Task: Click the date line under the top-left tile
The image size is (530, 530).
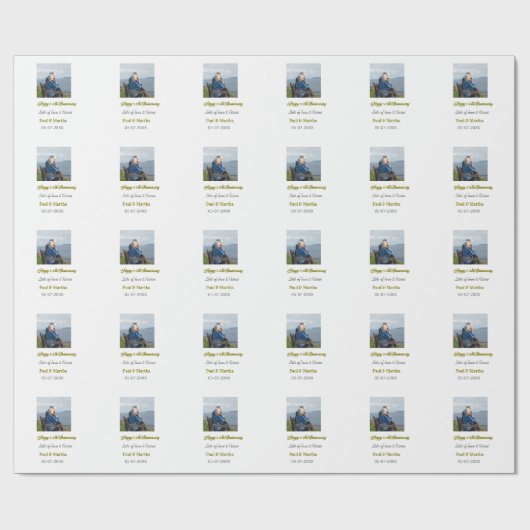Action: tap(52, 128)
